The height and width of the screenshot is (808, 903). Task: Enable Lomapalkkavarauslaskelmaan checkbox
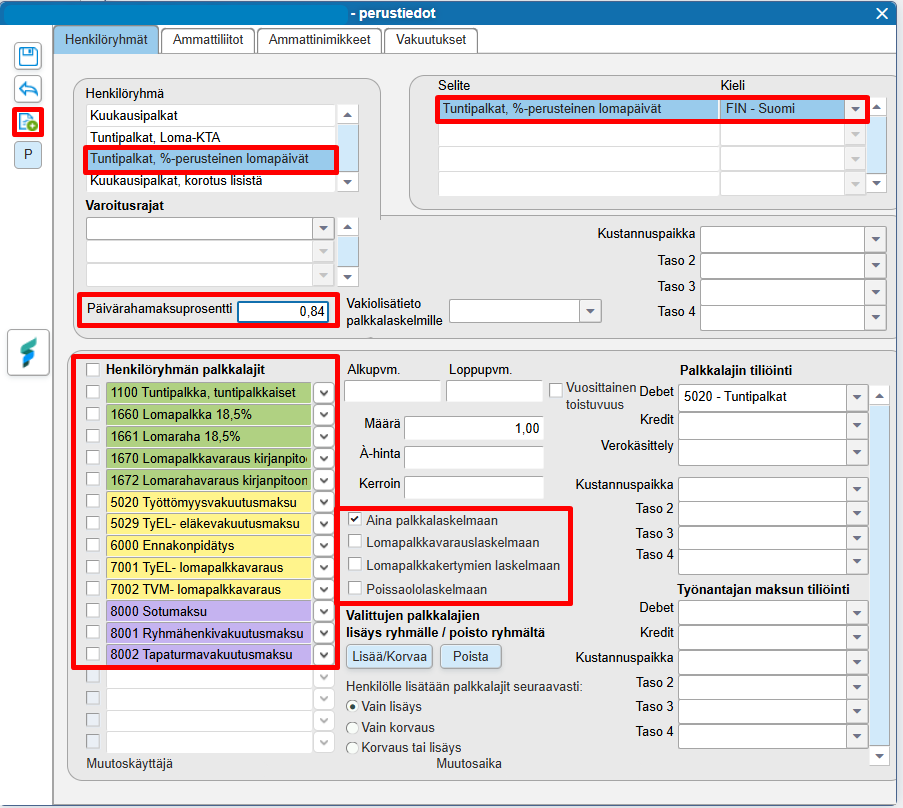(x=355, y=541)
